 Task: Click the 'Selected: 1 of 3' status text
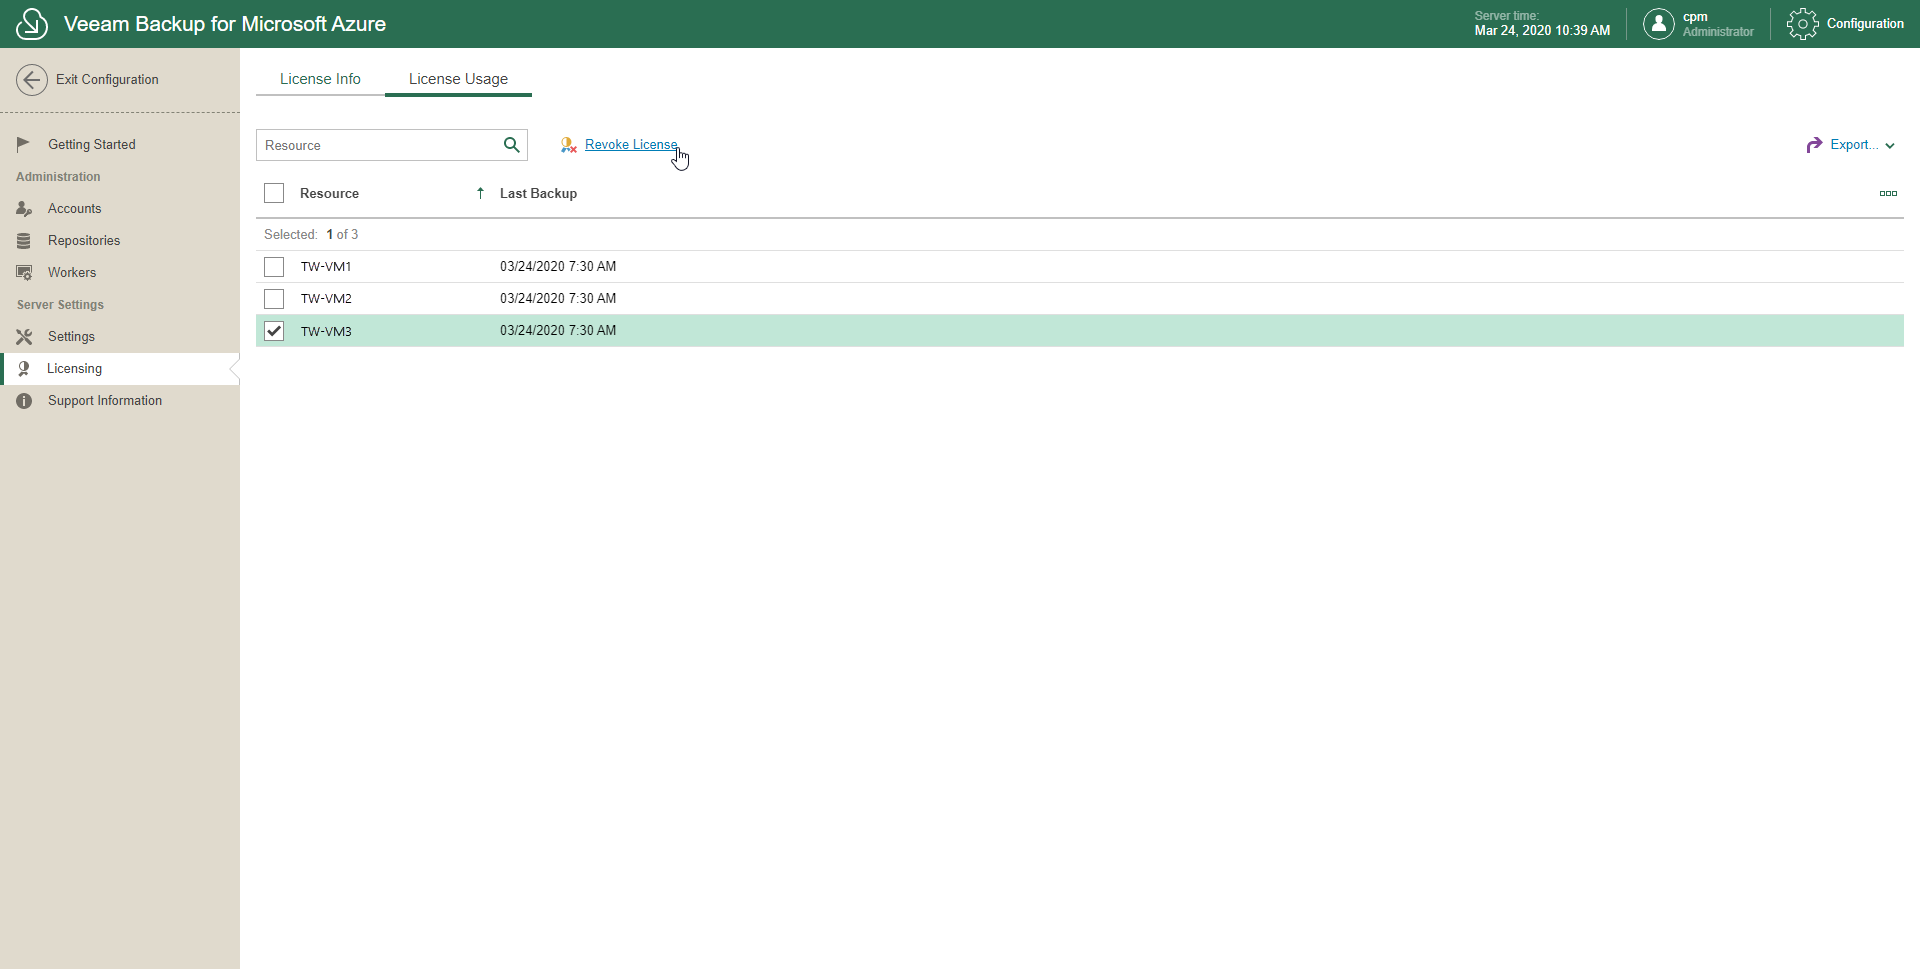[x=311, y=234]
